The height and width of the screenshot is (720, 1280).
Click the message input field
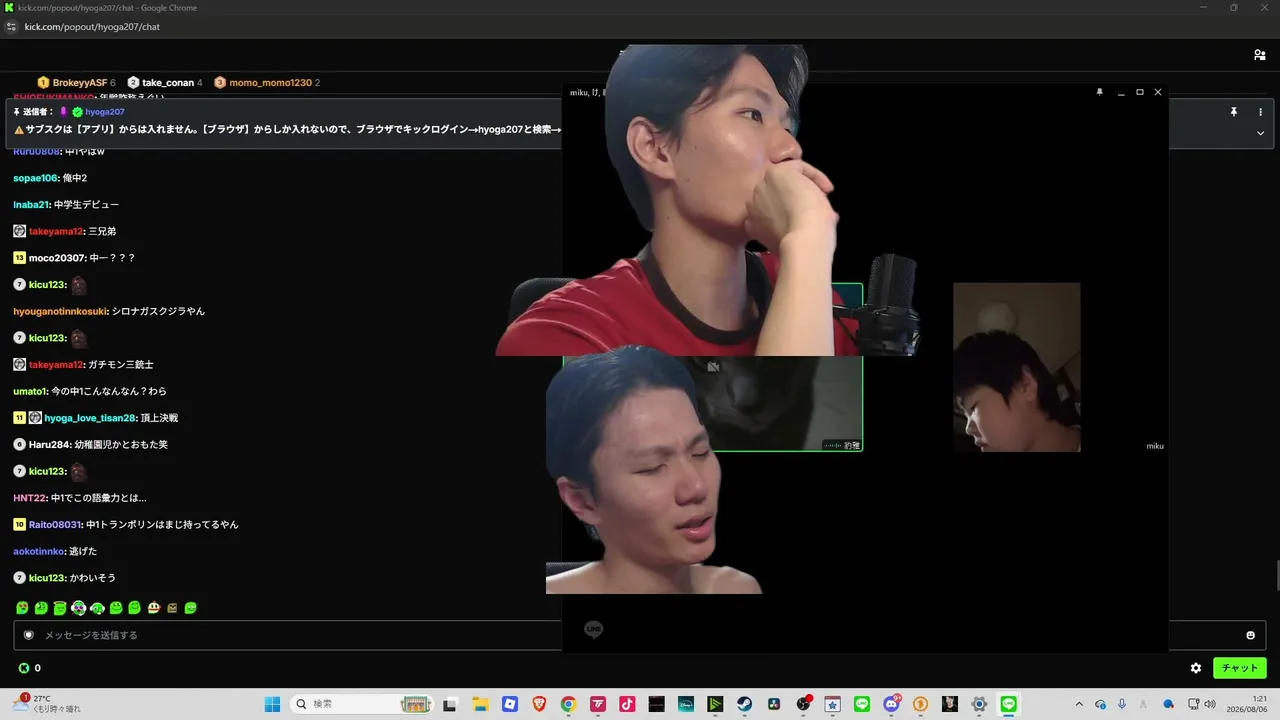640,635
